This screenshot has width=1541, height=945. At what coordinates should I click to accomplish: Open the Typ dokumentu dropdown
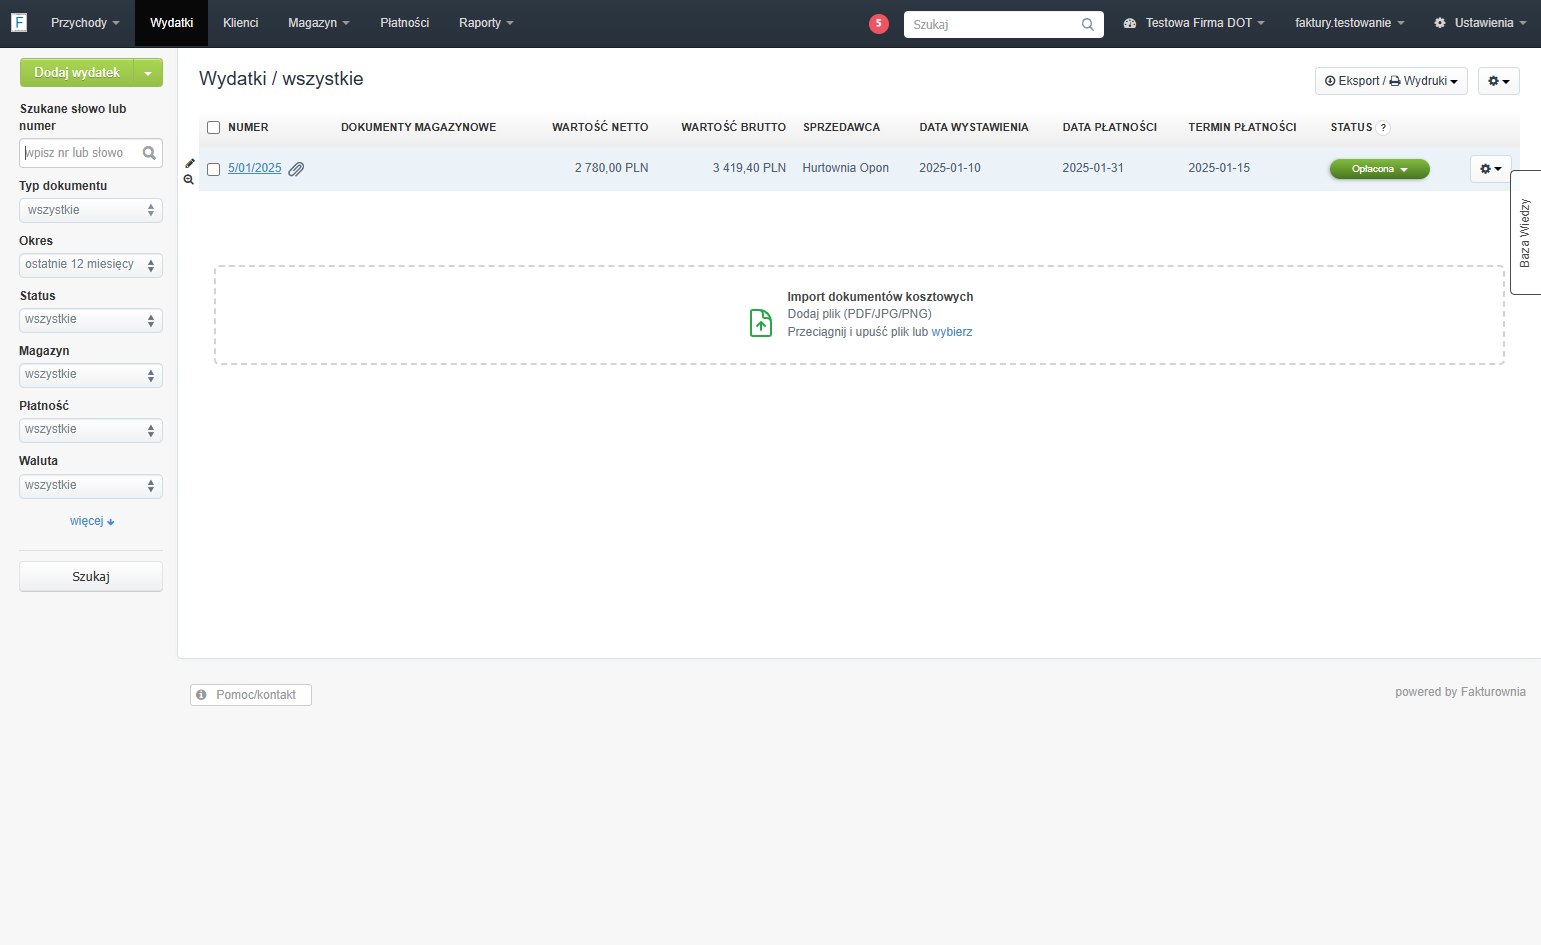pos(91,210)
